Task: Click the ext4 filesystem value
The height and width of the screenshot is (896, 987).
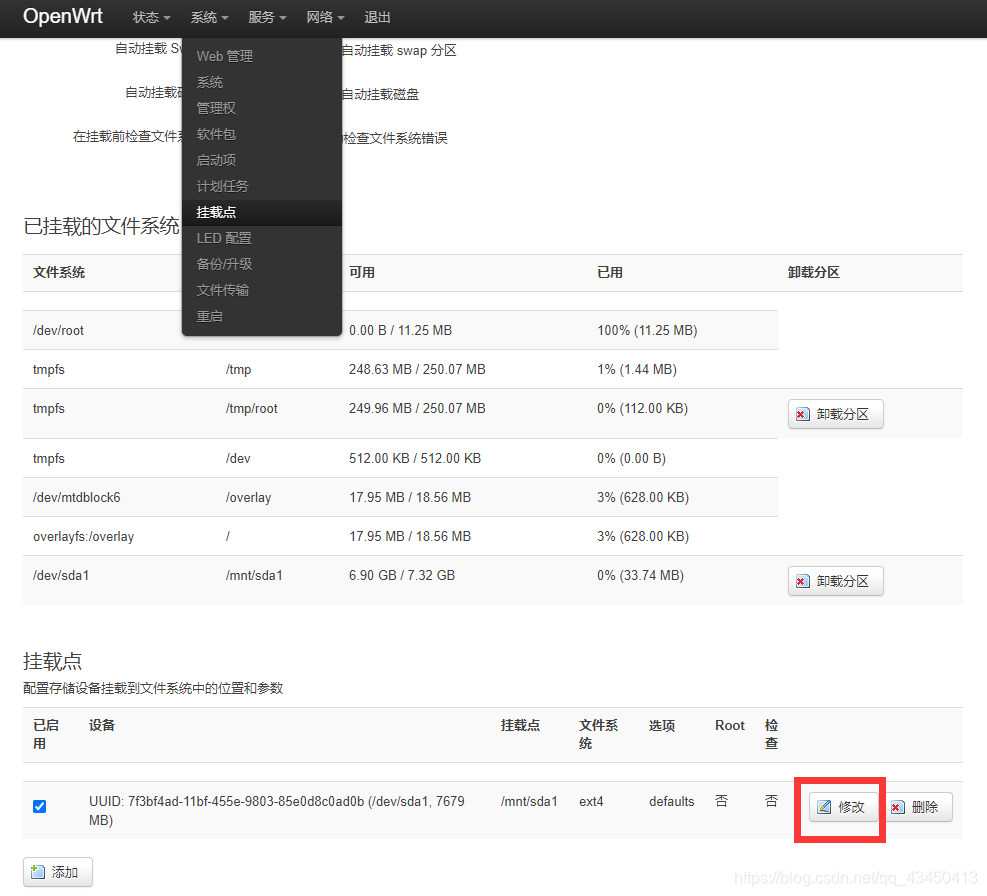Action: coord(591,802)
